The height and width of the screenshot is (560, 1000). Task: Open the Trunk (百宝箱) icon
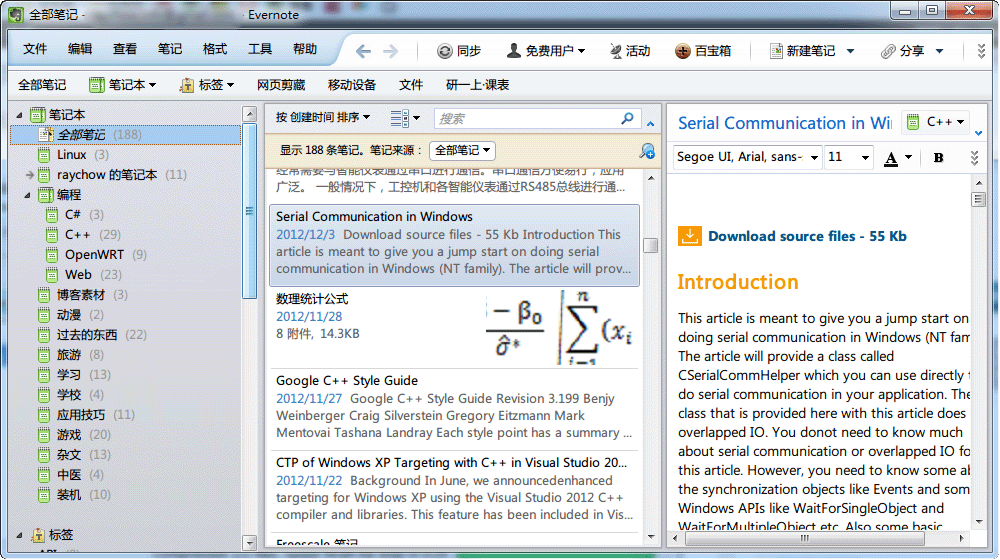[683, 51]
